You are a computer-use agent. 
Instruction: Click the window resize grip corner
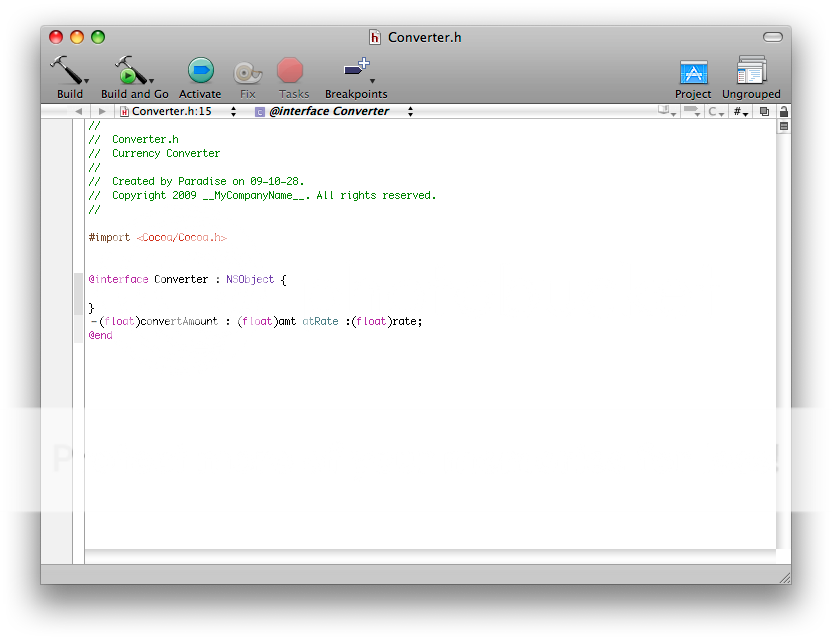pyautogui.click(x=785, y=578)
